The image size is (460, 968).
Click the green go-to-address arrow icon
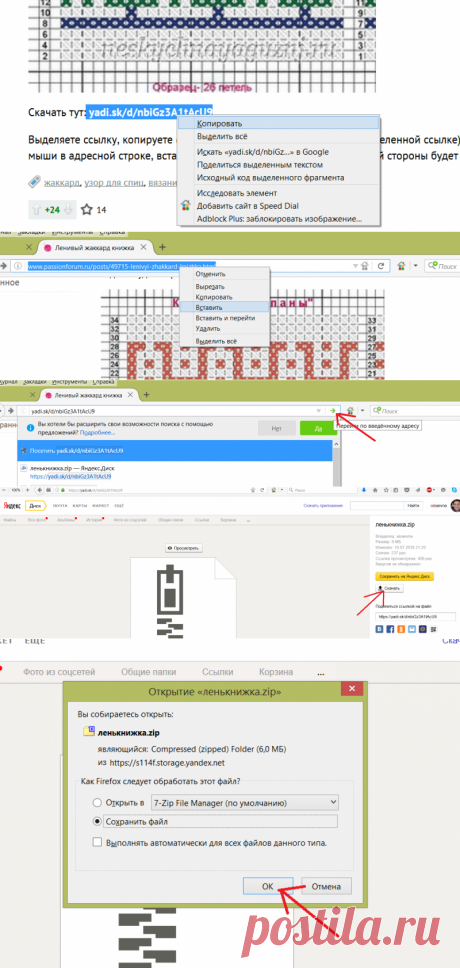(x=333, y=410)
